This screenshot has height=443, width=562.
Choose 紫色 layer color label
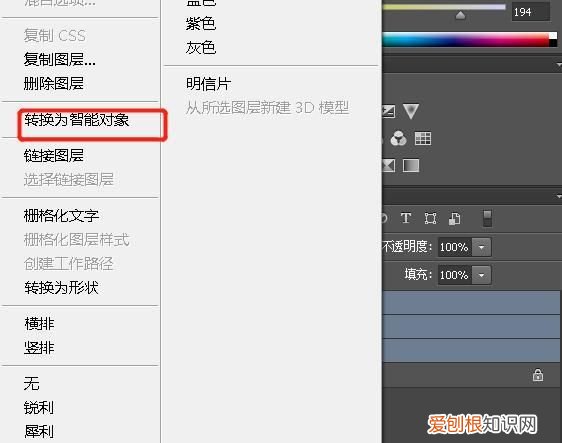201,24
